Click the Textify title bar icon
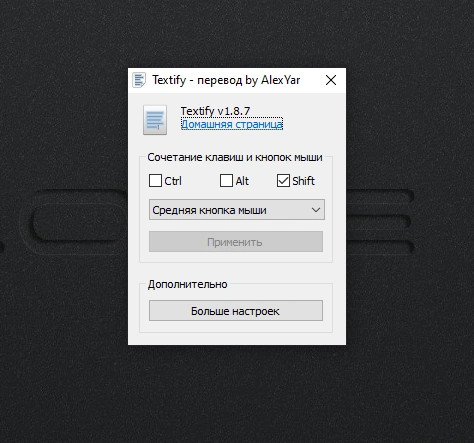 (139, 80)
